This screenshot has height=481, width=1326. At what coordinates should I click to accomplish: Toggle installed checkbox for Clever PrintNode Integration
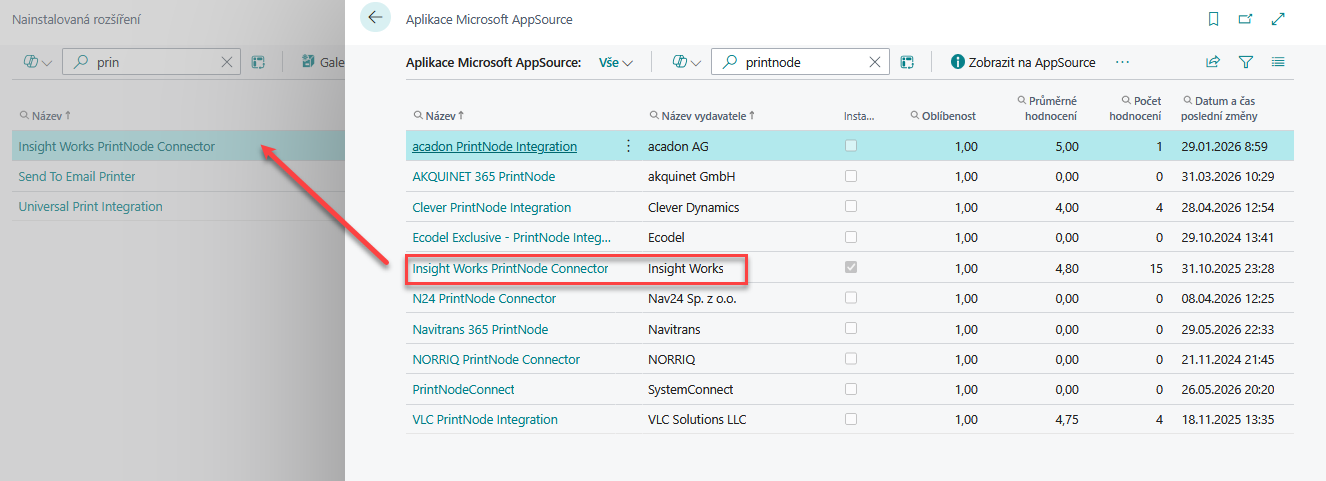coord(851,207)
